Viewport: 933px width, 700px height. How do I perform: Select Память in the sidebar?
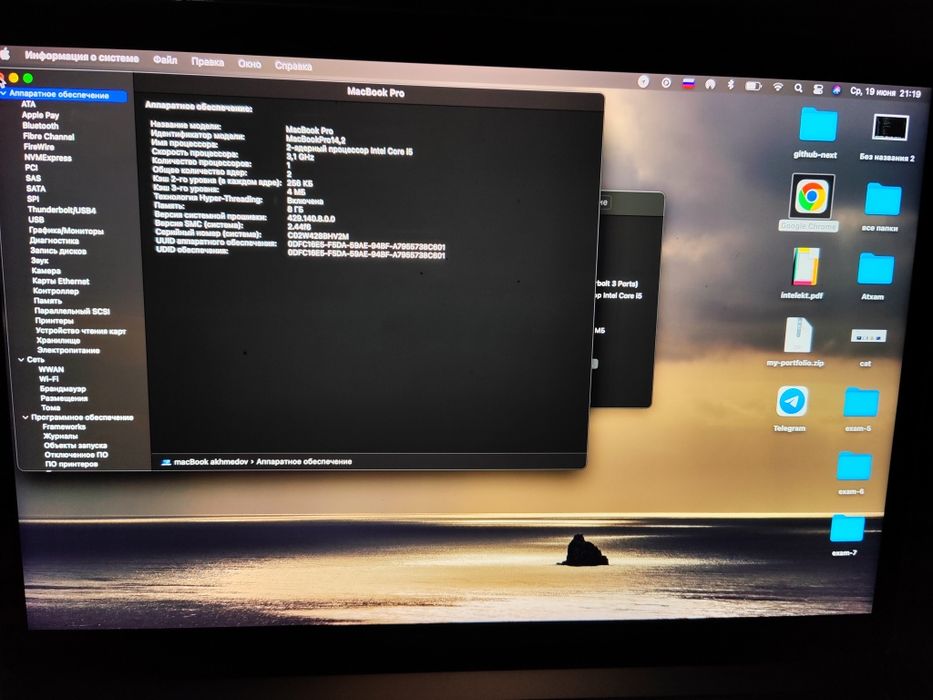[48, 301]
